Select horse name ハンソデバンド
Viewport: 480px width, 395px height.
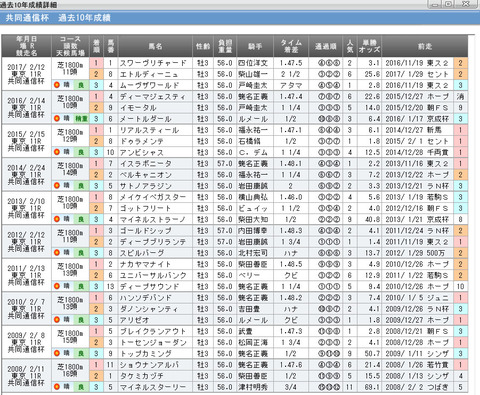tap(146, 298)
